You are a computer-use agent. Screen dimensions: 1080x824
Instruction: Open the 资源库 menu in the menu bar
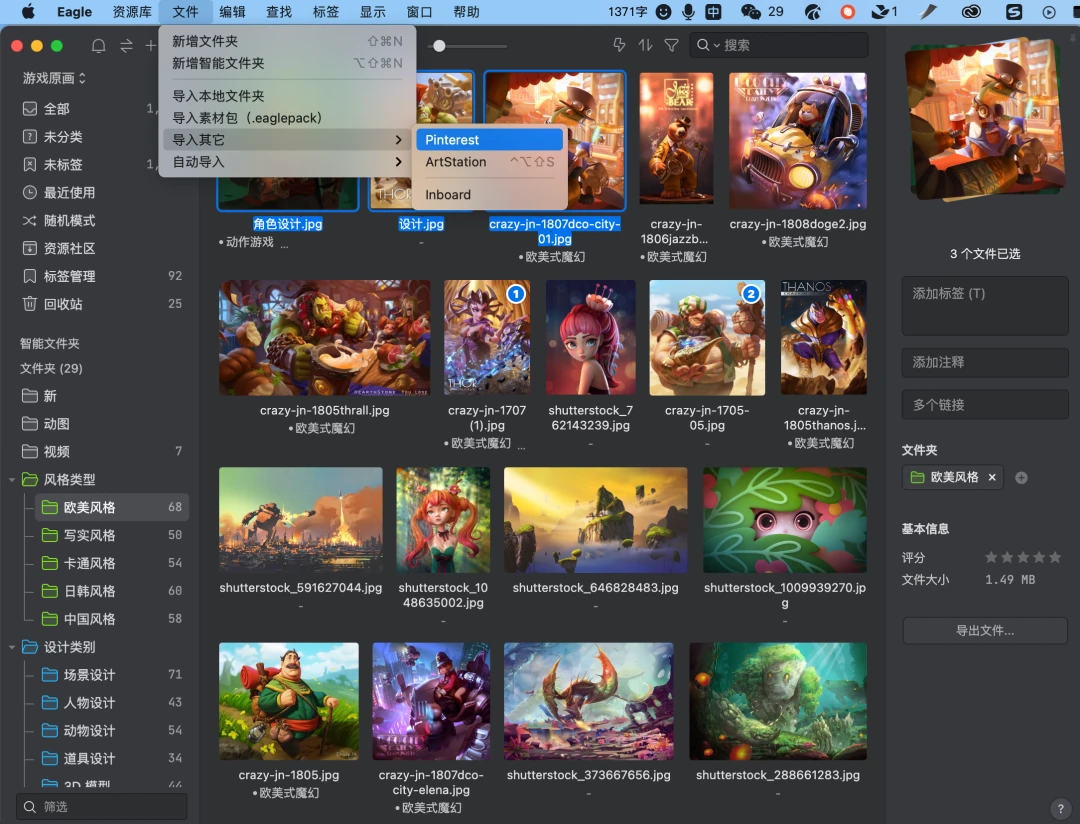point(132,12)
